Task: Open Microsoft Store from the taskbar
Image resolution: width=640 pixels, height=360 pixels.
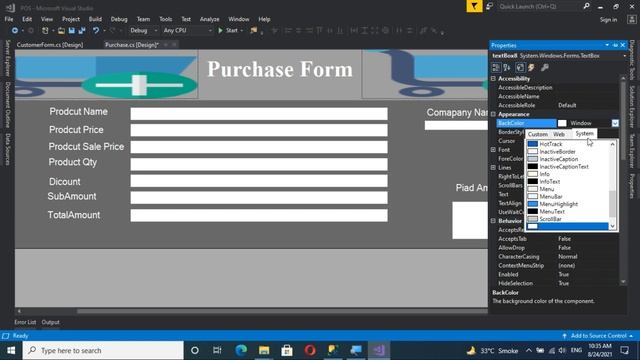Action: pos(287,350)
